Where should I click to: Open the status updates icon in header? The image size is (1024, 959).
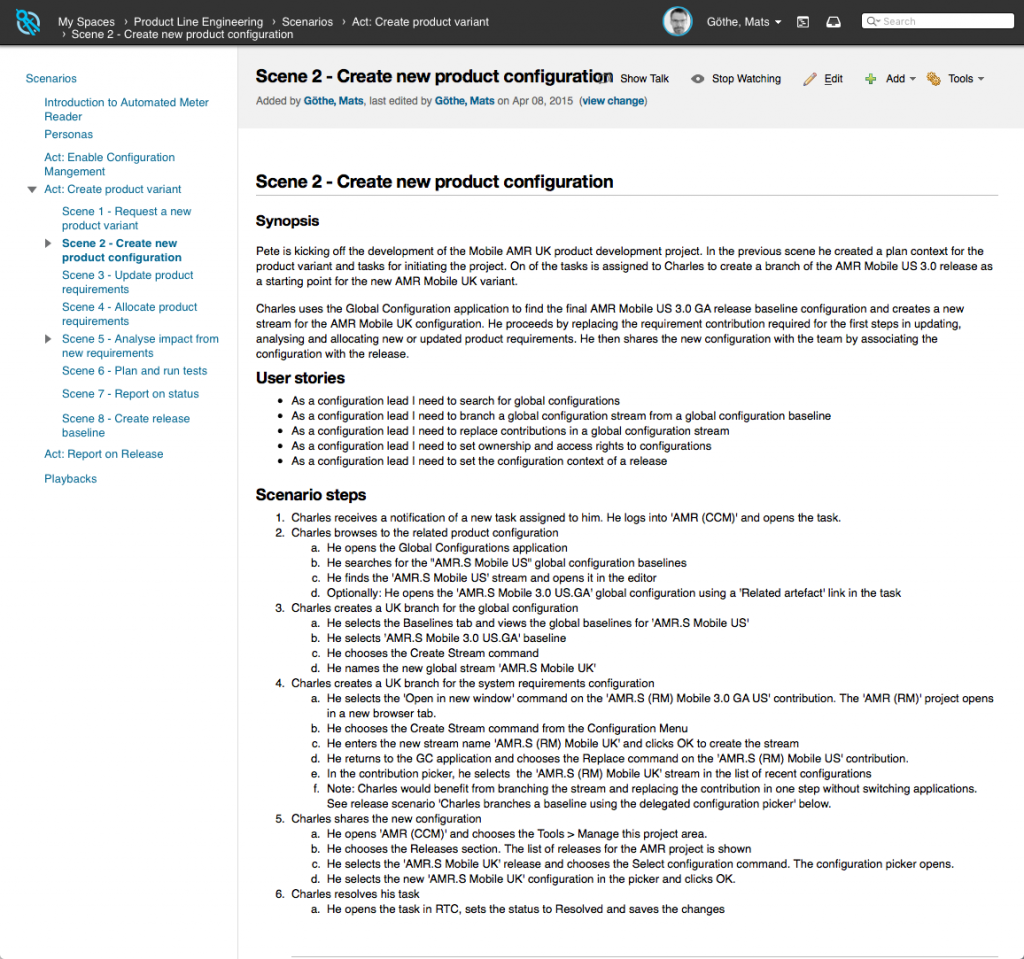point(803,22)
